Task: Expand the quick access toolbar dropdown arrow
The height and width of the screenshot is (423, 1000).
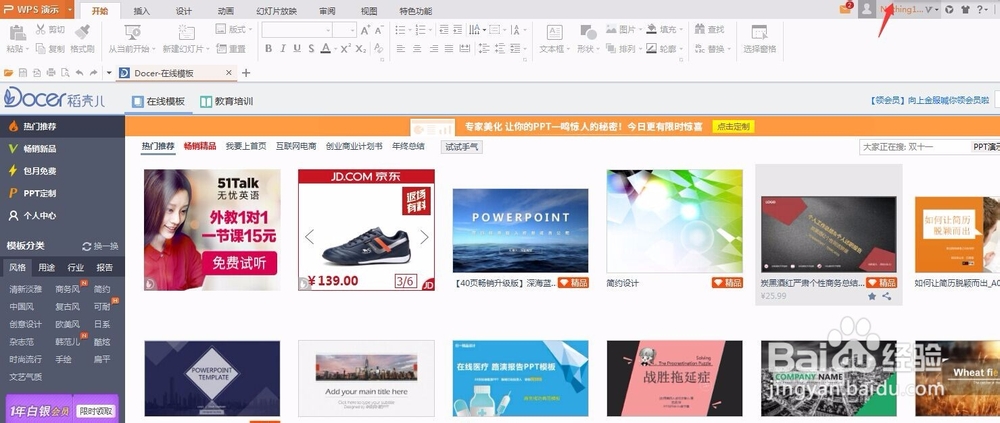Action: coord(109,73)
